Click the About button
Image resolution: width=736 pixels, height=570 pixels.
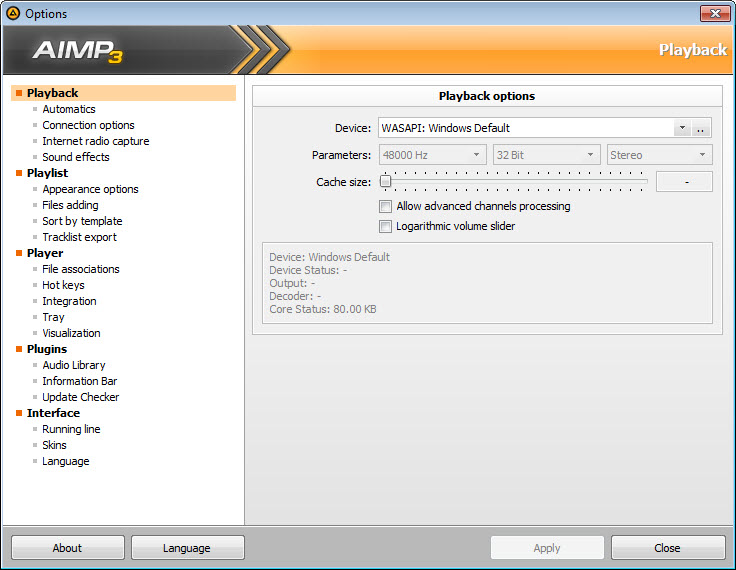pos(68,547)
